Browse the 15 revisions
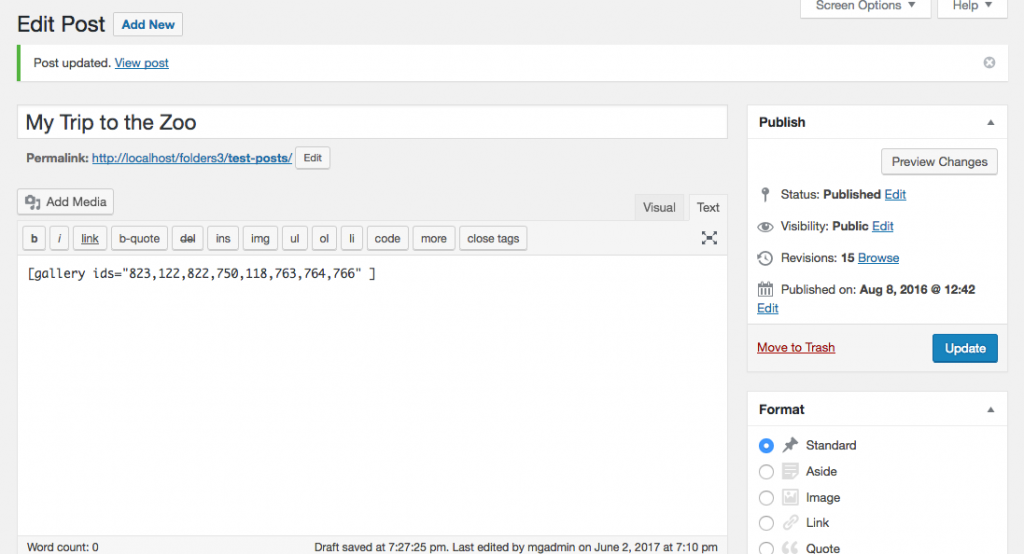Screen dimensions: 1024x554 point(878,258)
